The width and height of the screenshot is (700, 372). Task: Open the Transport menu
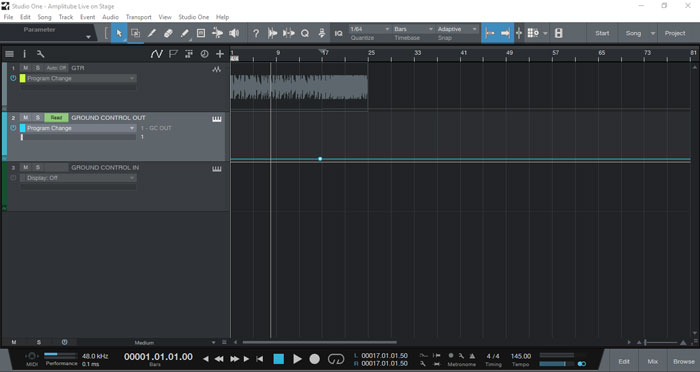(138, 17)
